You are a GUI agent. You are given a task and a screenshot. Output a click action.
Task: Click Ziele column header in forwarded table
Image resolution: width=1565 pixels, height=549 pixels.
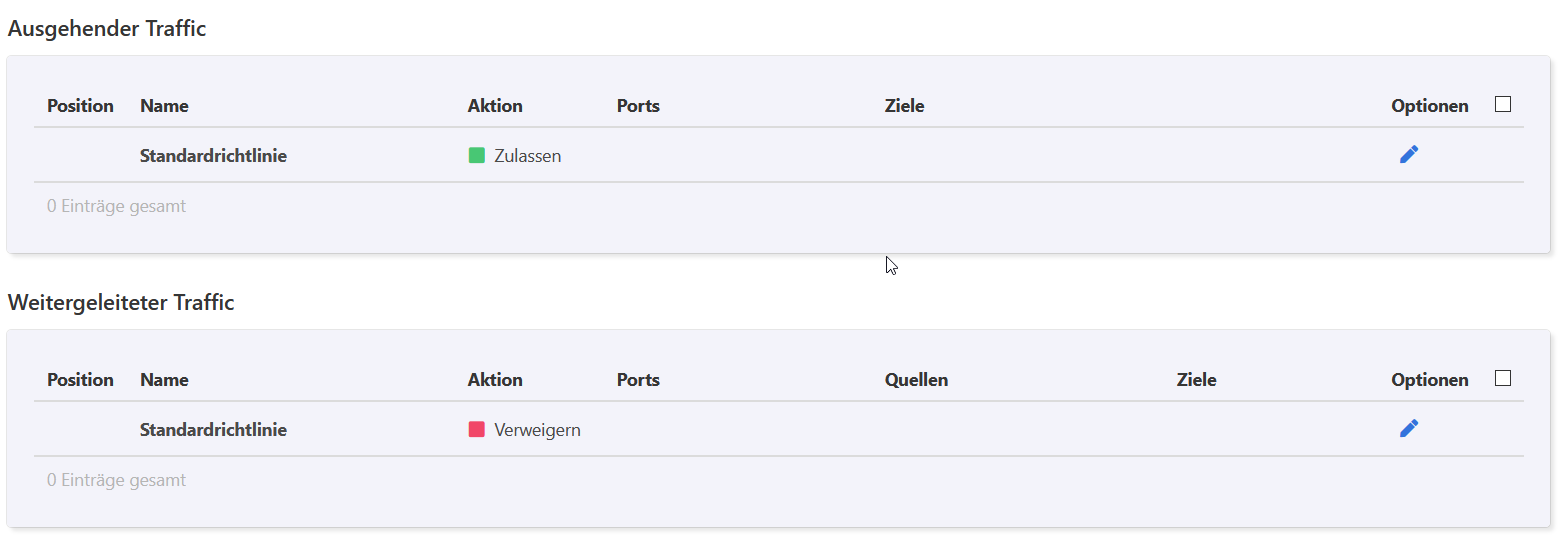pos(1196,380)
